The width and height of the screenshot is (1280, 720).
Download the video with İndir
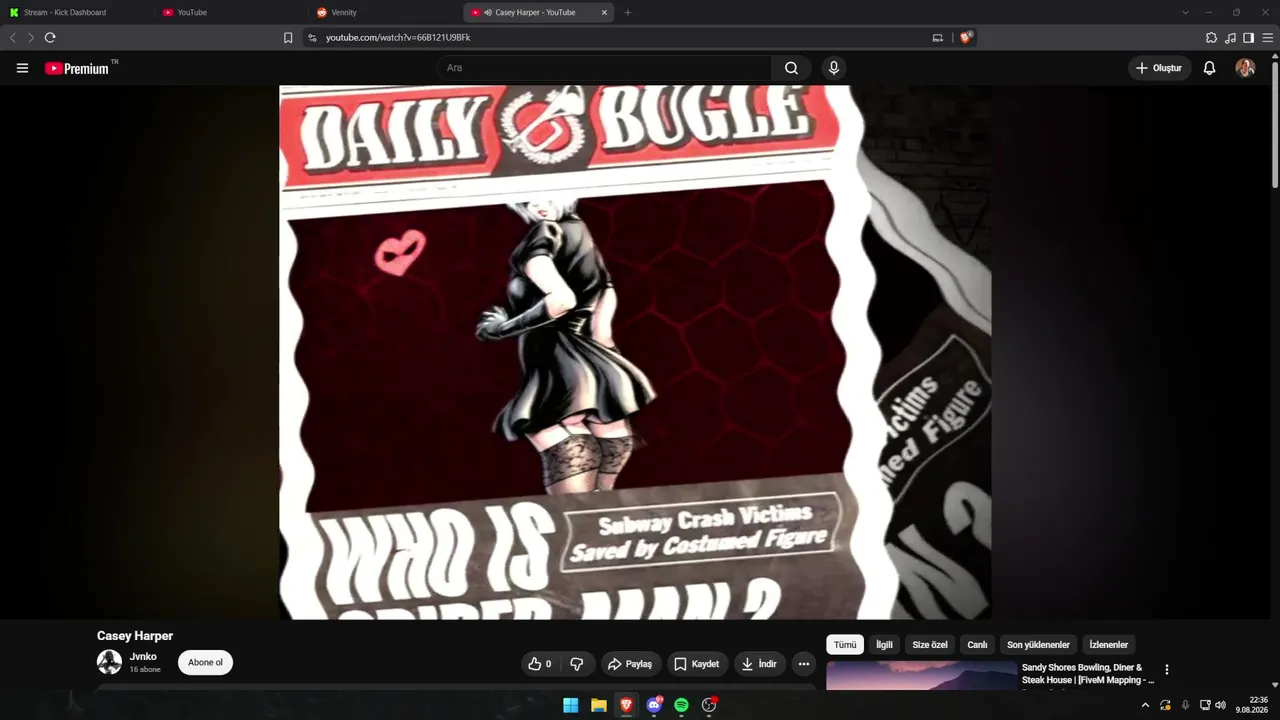point(760,664)
